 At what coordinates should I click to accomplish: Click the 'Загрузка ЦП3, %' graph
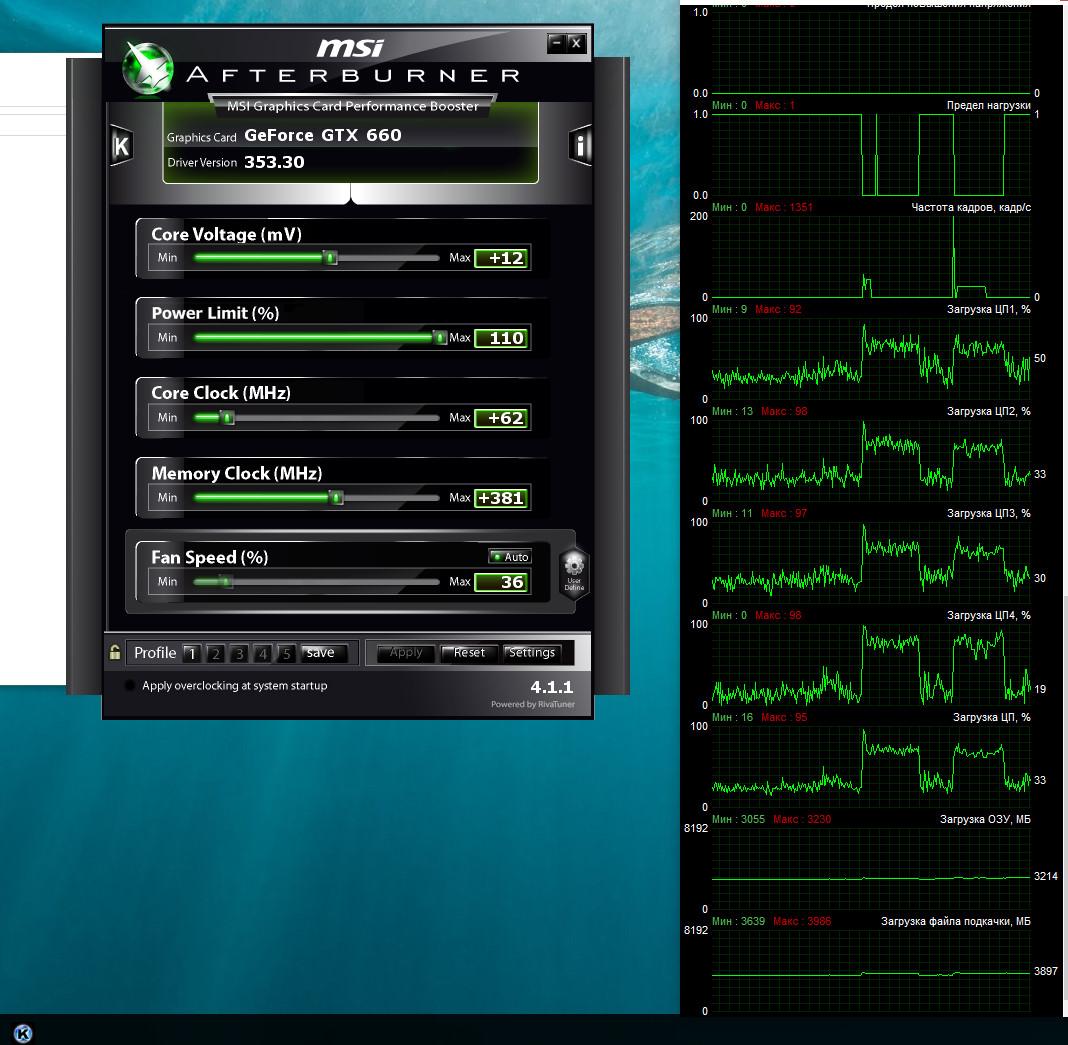point(871,563)
